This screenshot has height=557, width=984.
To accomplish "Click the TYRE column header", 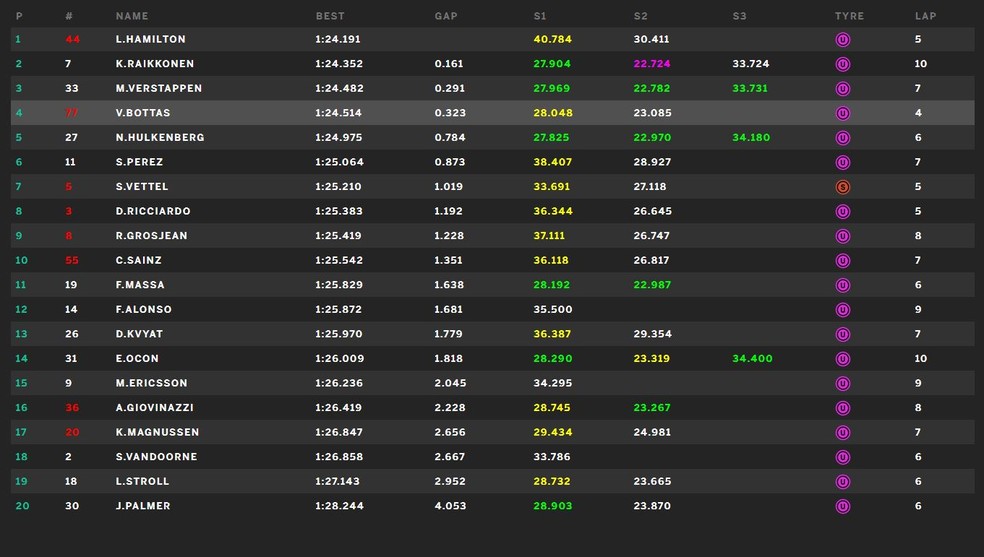I will point(849,16).
